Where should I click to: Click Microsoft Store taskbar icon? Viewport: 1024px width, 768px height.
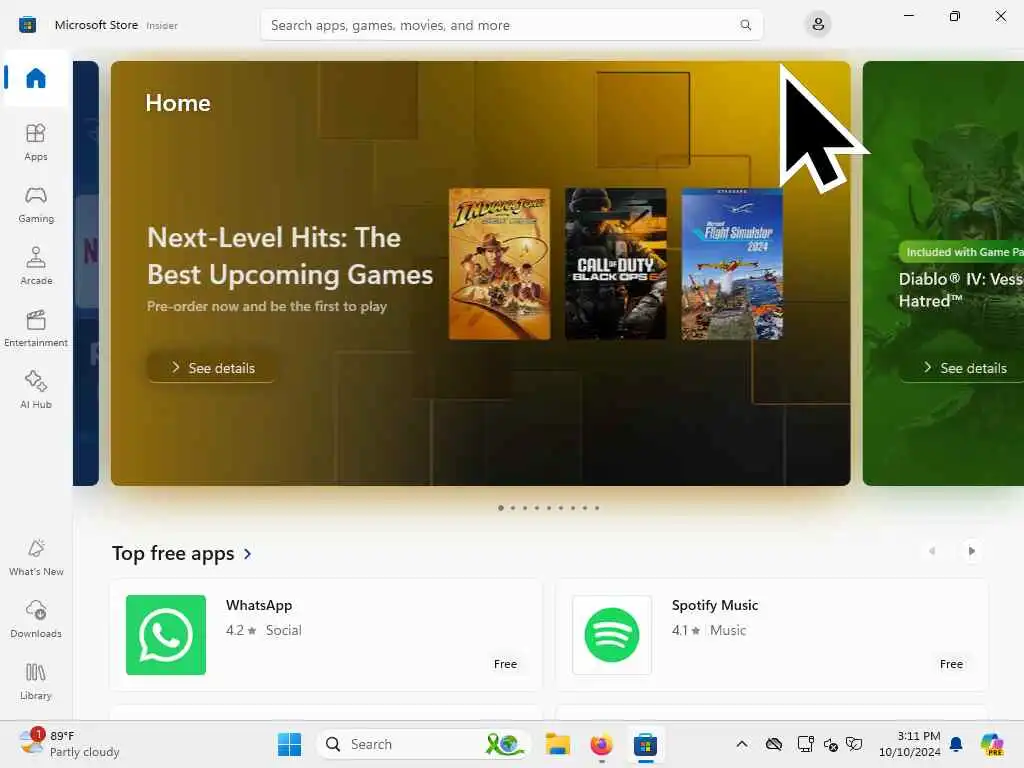pyautogui.click(x=645, y=744)
